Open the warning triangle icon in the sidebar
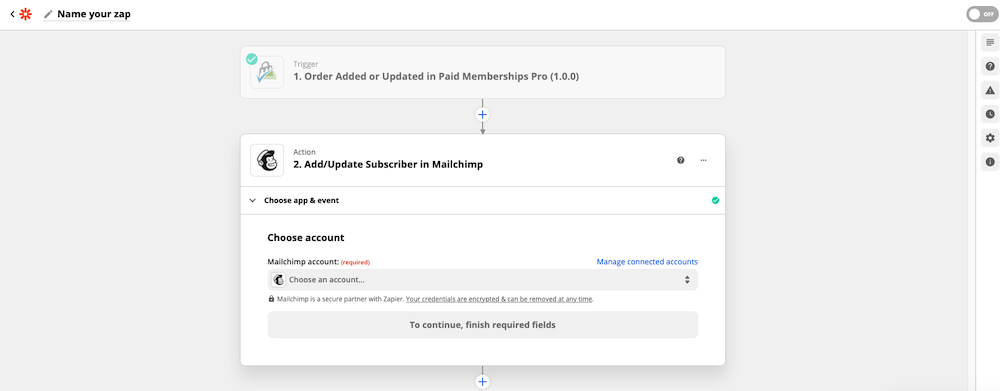 990,90
